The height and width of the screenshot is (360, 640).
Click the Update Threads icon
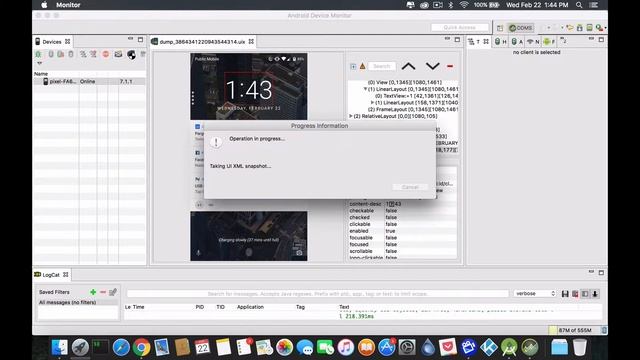point(83,54)
